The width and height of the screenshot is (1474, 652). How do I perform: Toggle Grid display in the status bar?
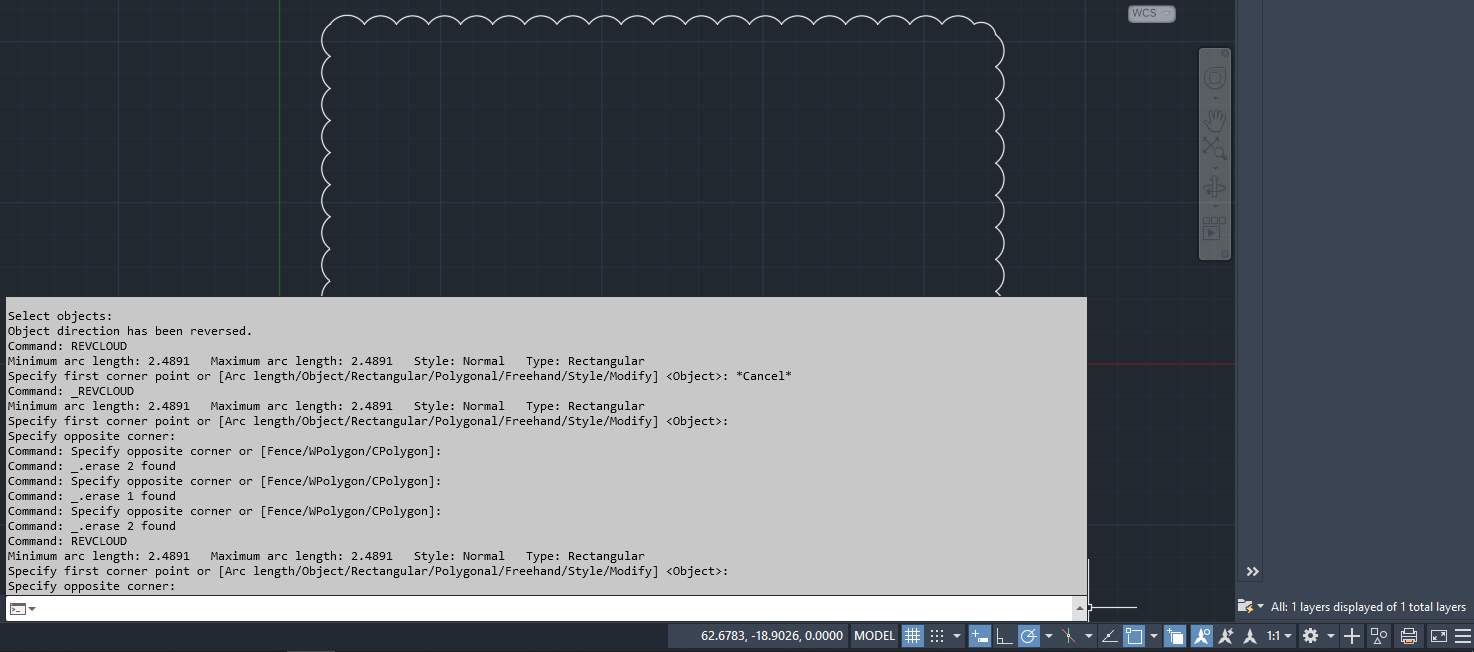tap(912, 636)
